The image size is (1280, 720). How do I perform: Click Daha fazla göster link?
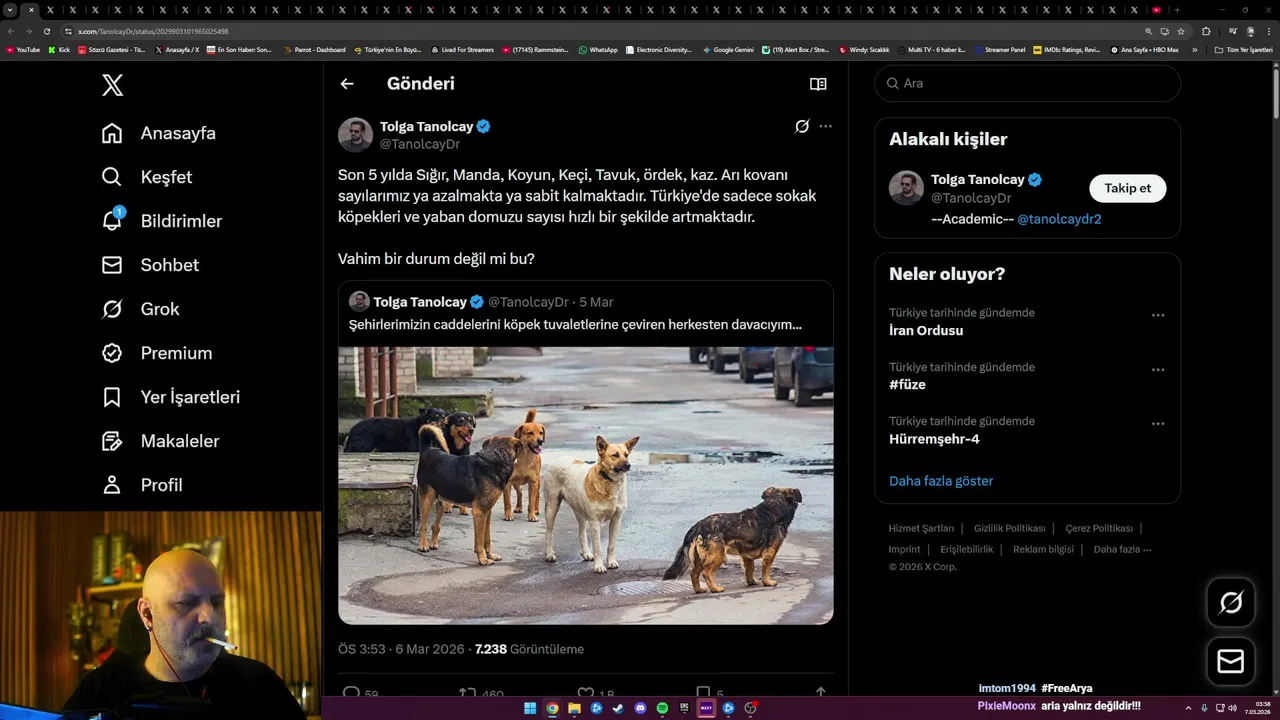(x=941, y=481)
